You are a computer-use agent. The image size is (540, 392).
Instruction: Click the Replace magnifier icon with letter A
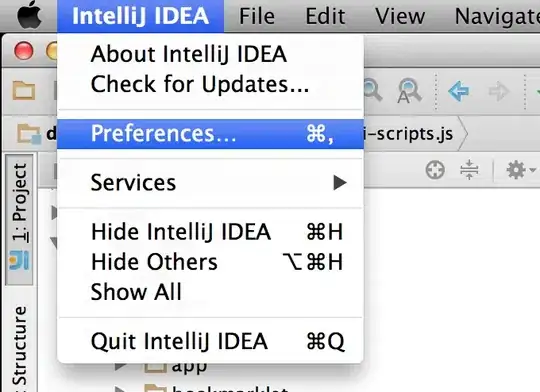tap(409, 91)
